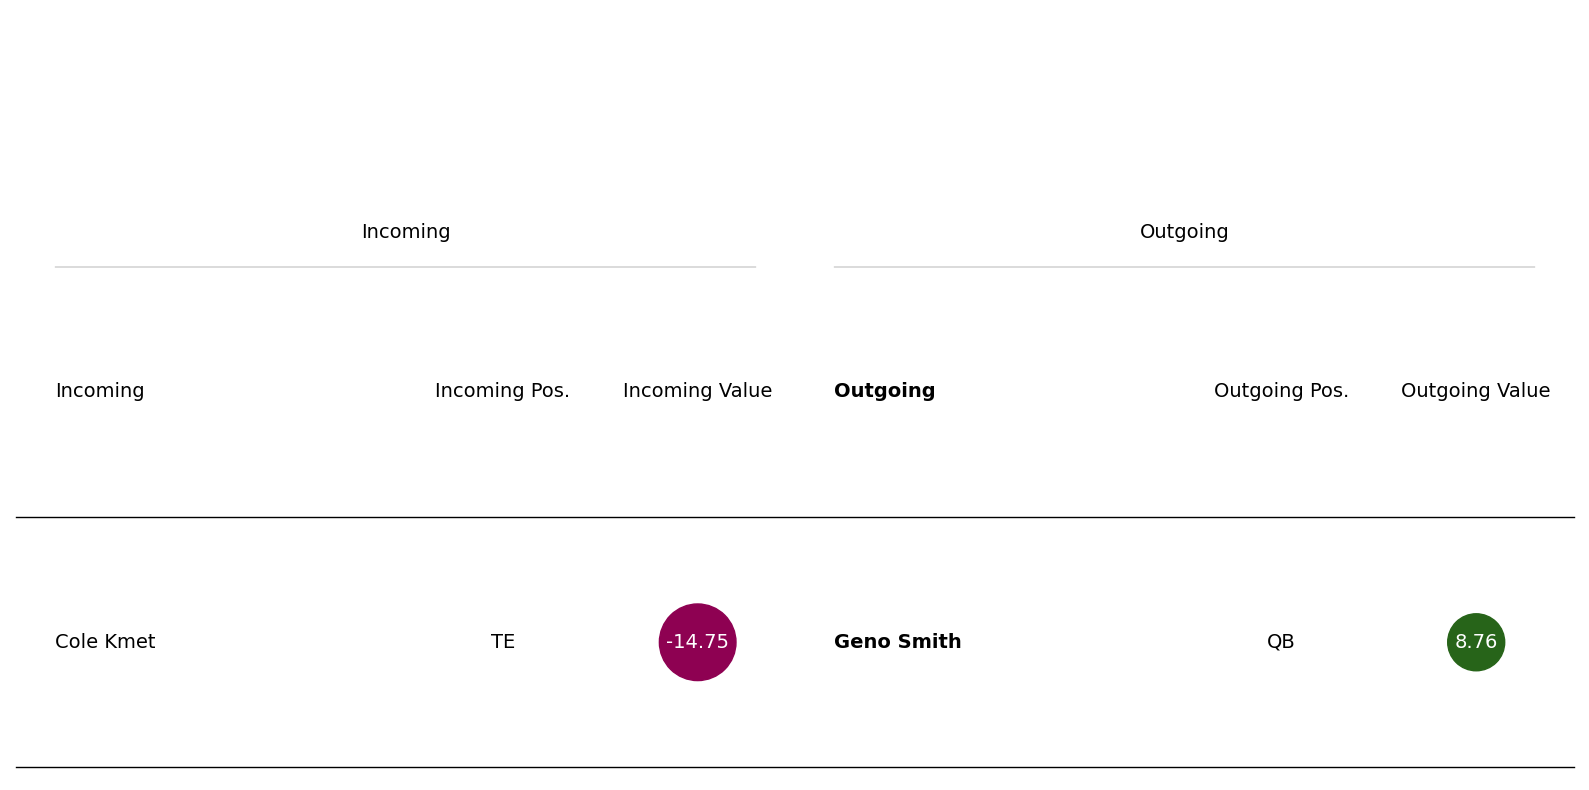Click the bottom black table border line
The image size is (1589, 790).
pos(795,767)
